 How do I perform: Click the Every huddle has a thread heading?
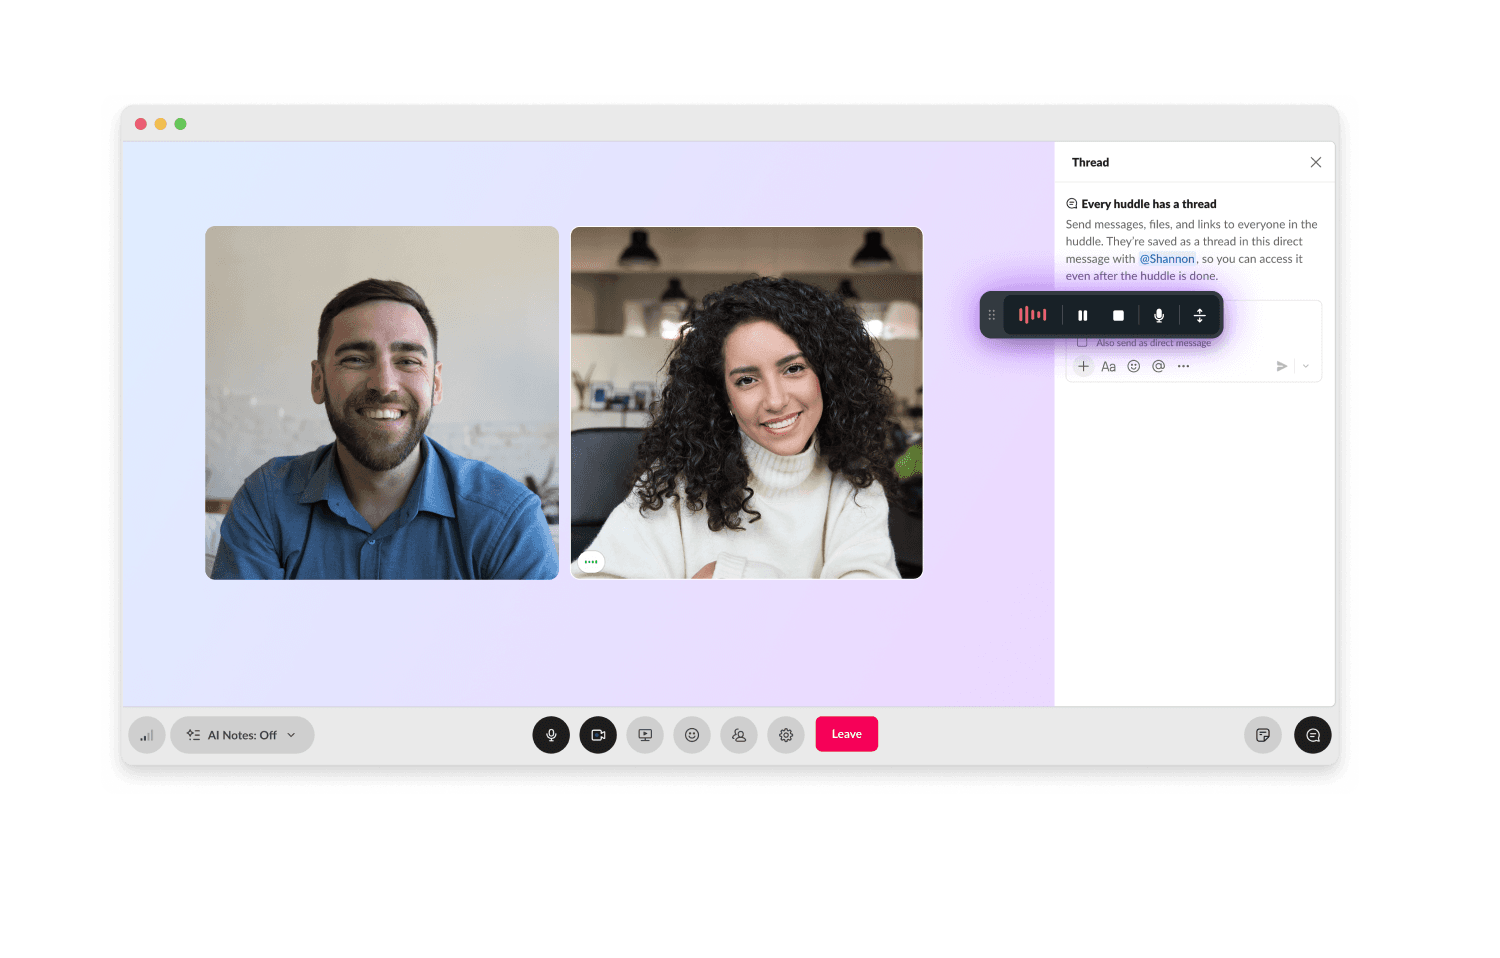[x=1148, y=204]
